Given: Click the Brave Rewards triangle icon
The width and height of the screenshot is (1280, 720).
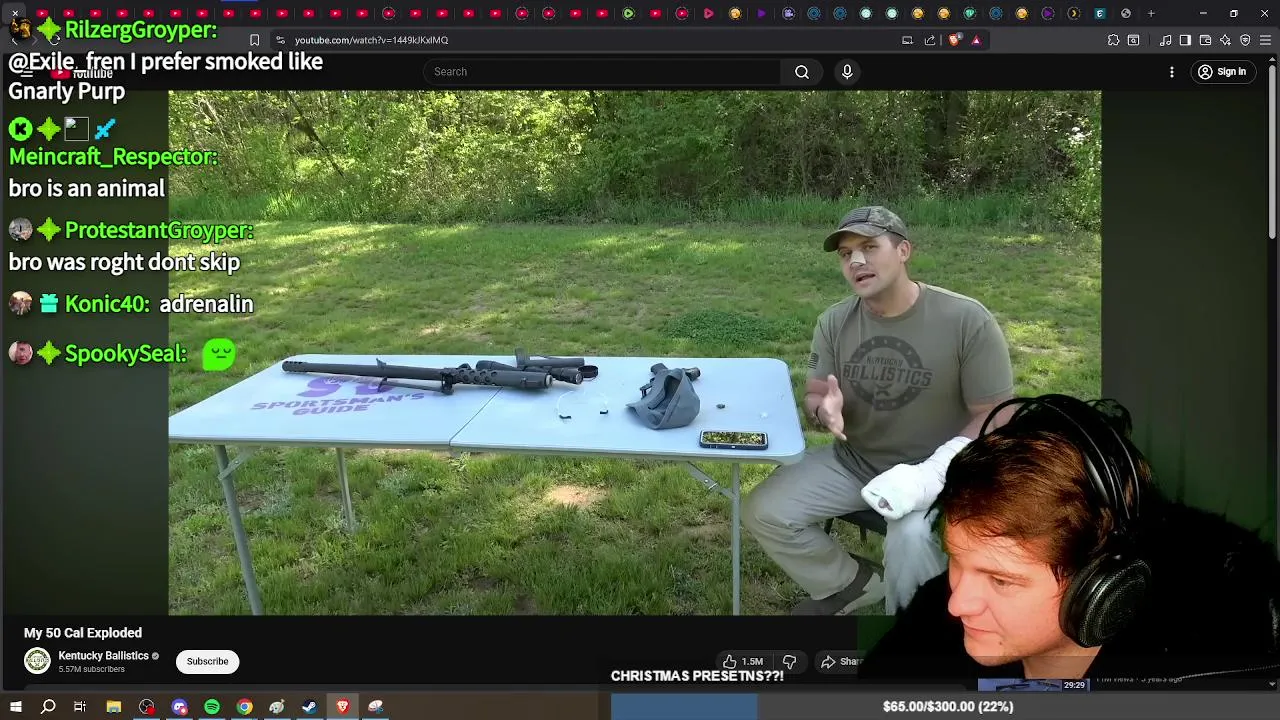Looking at the screenshot, I should click(976, 40).
